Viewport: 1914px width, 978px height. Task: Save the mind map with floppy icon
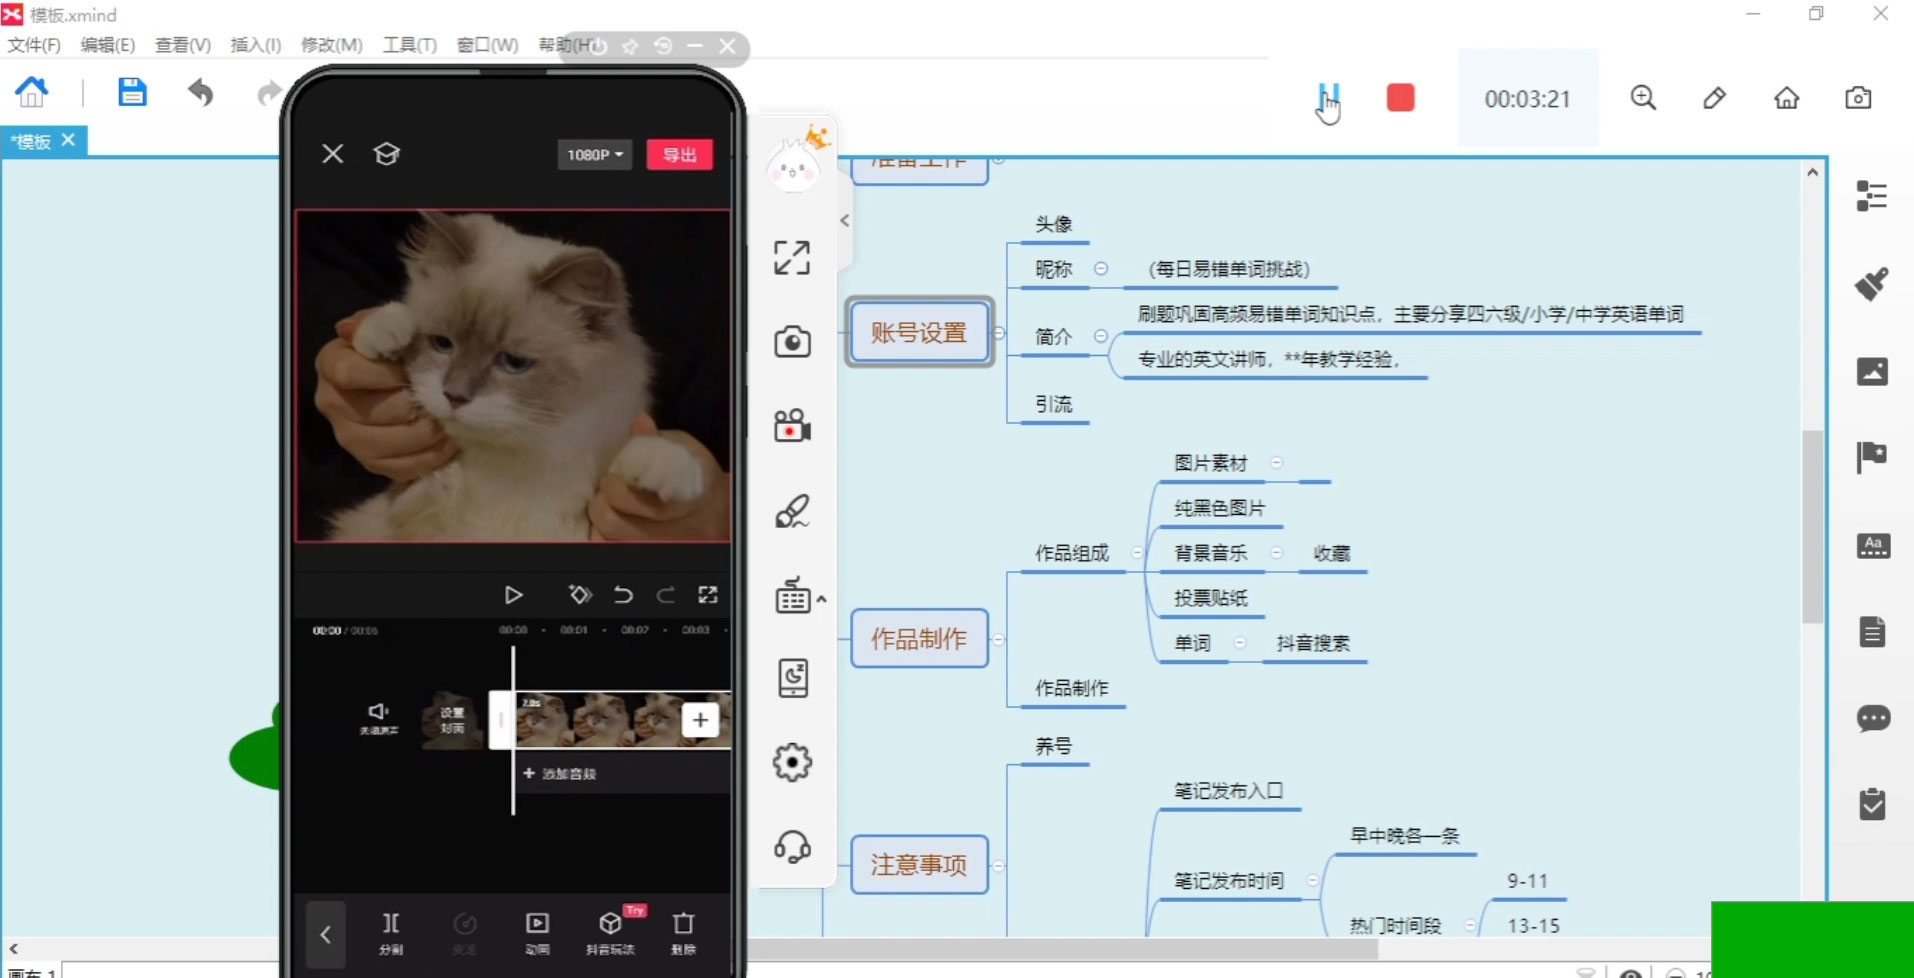[x=132, y=92]
